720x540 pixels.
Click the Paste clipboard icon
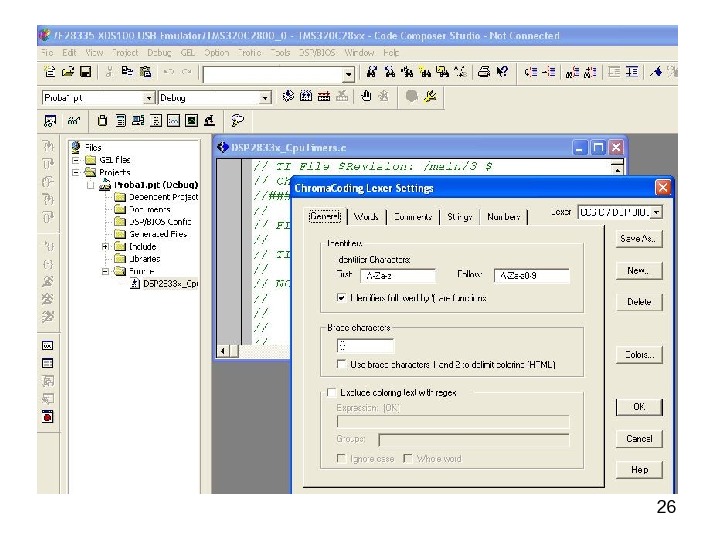pyautogui.click(x=145, y=72)
